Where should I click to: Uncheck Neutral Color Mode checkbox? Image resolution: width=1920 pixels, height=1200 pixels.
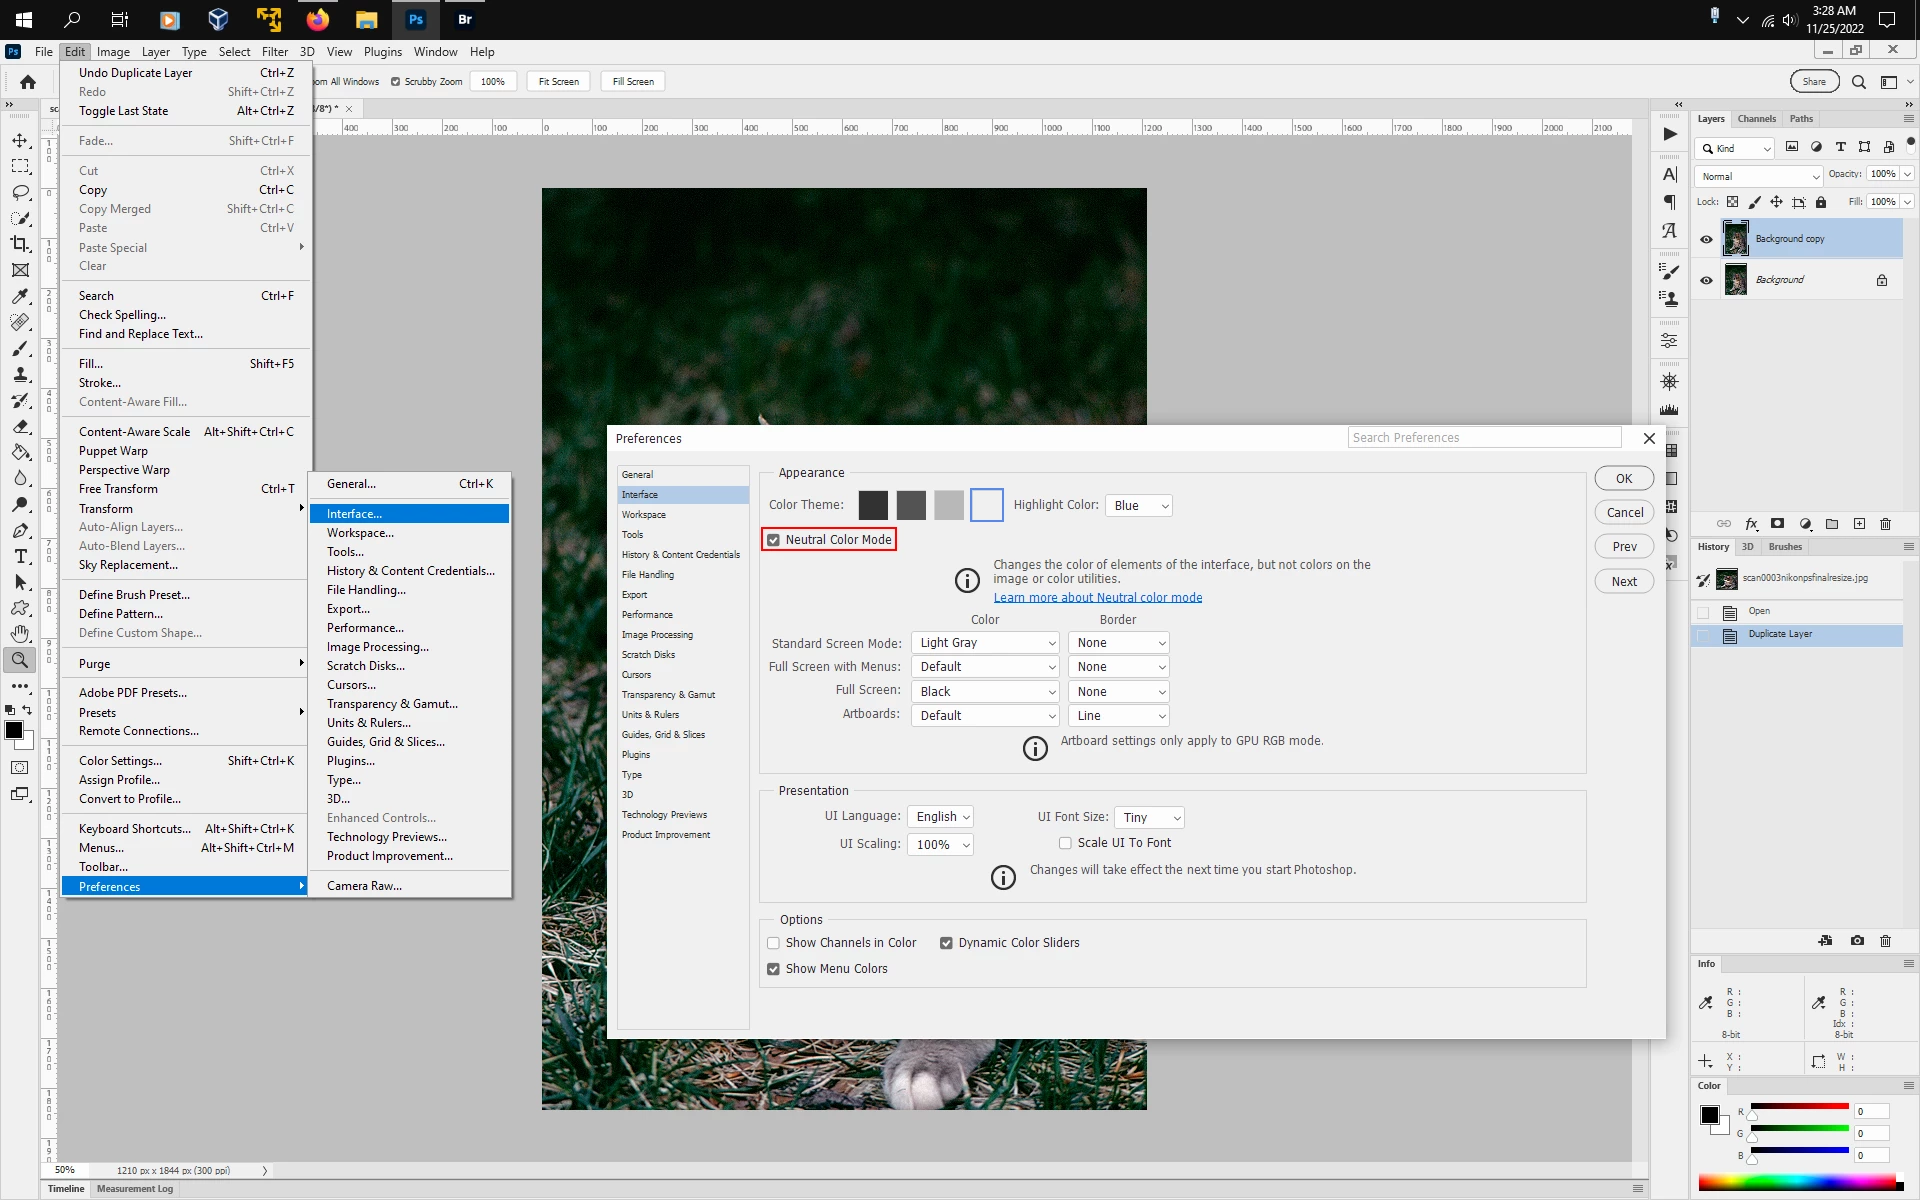(773, 540)
